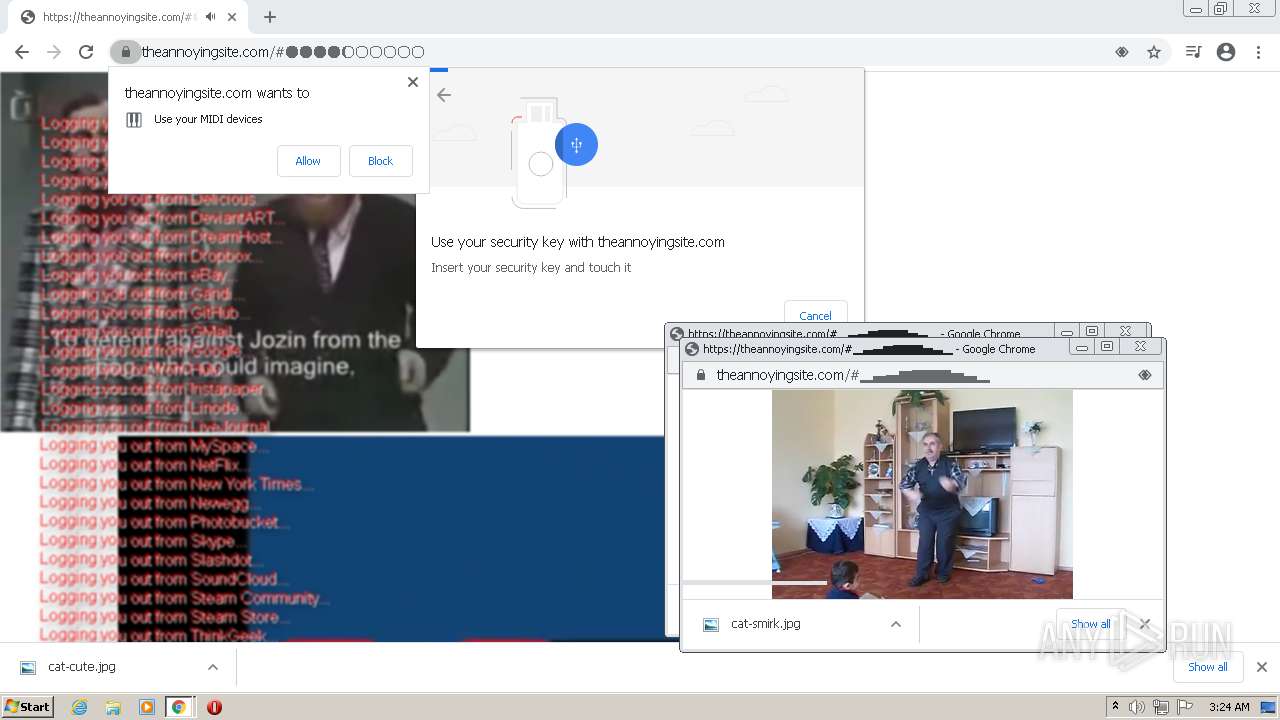Viewport: 1280px width, 720px height.
Task: Click the forward arrow in main Chrome toolbar
Action: [x=54, y=52]
